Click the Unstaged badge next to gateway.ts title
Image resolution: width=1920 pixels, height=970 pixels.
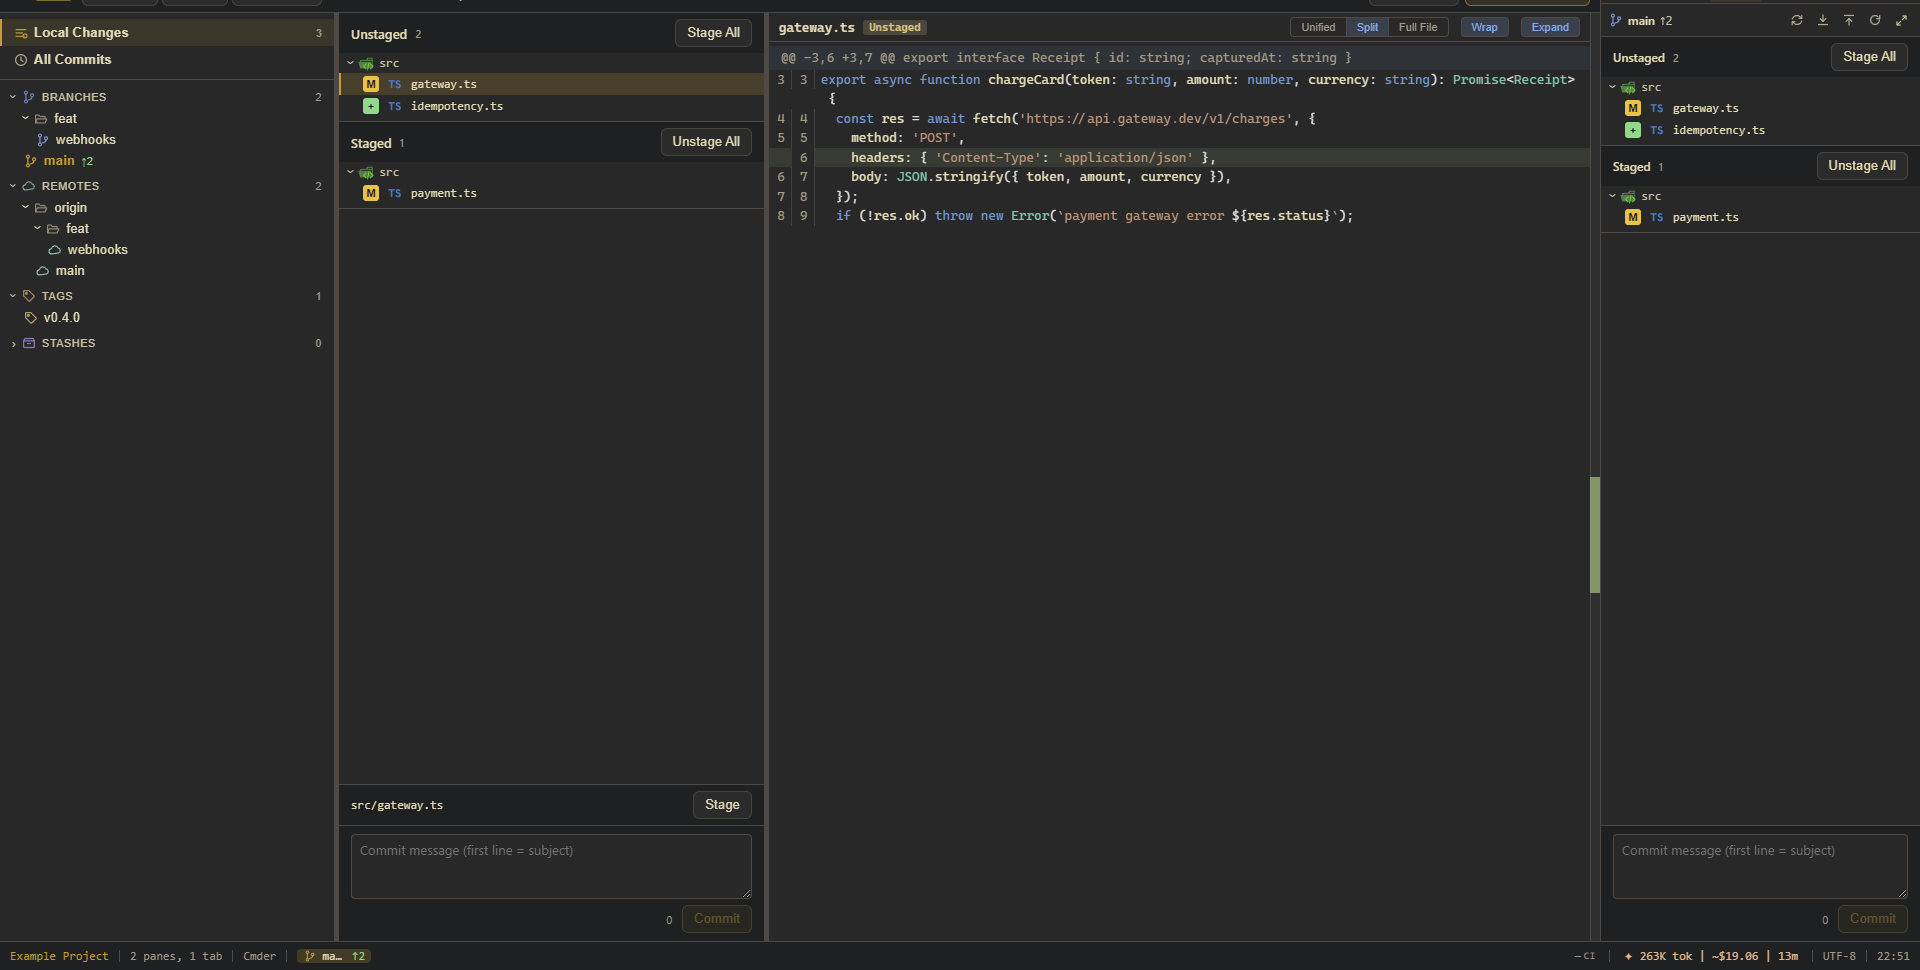894,28
